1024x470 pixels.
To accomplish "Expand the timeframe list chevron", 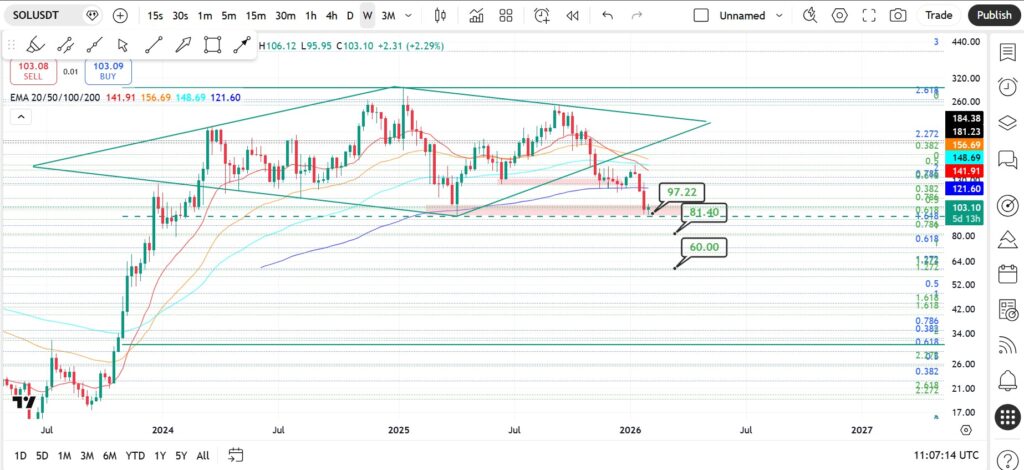I will pyautogui.click(x=409, y=16).
